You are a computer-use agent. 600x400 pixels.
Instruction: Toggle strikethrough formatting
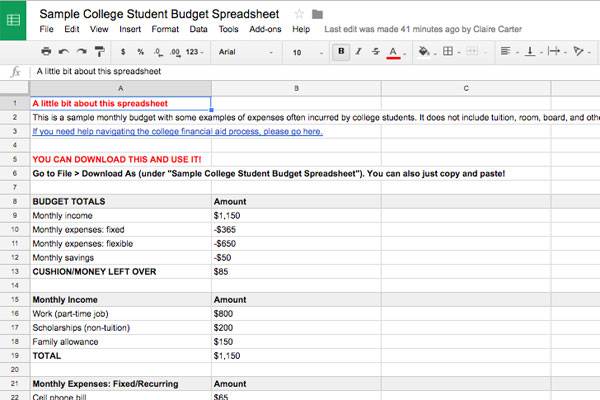click(375, 51)
